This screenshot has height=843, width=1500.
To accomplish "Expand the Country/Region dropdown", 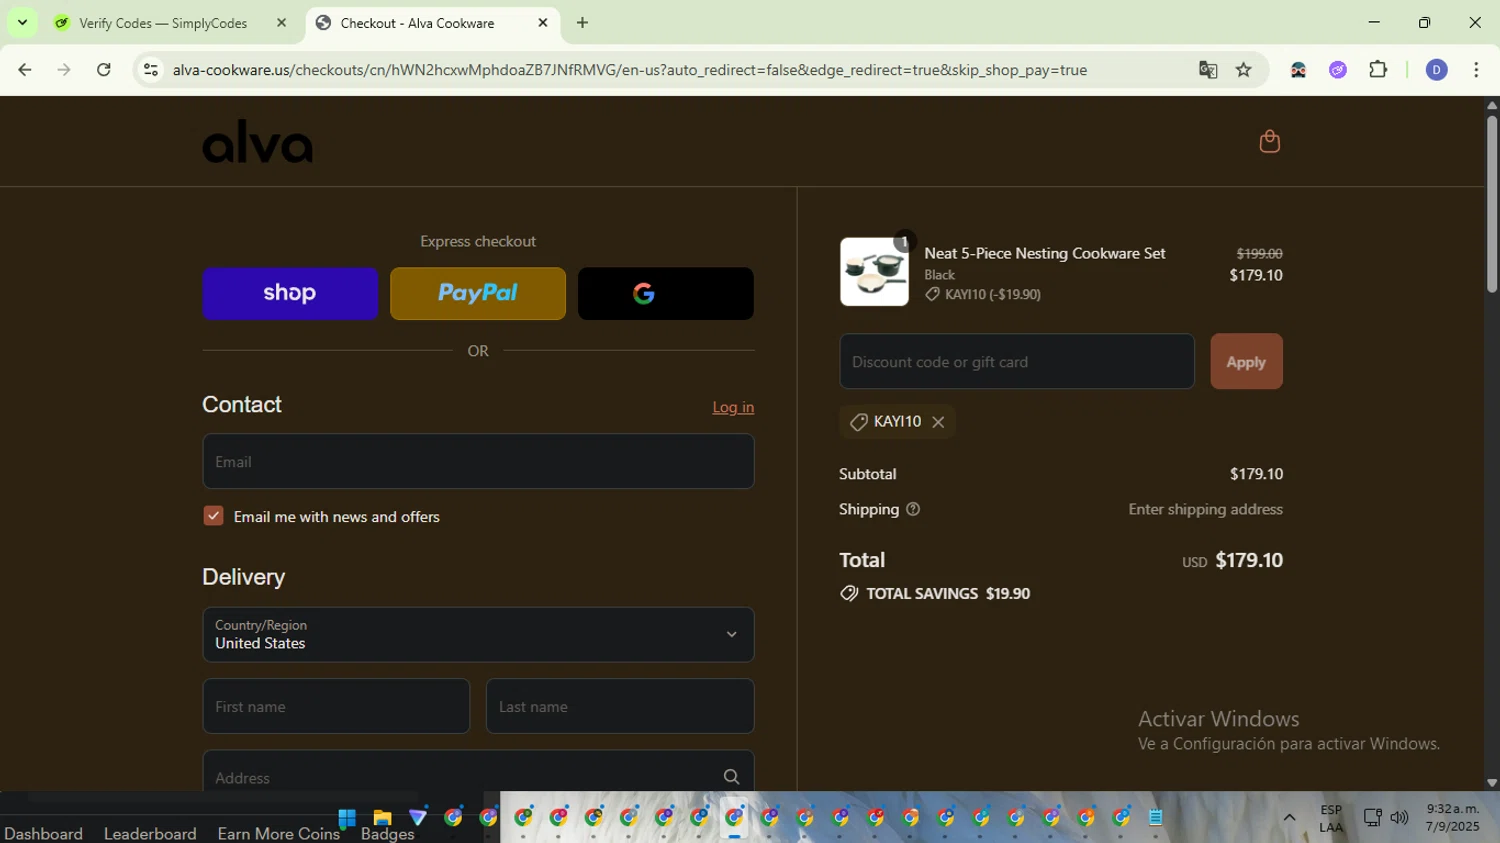I will 478,634.
